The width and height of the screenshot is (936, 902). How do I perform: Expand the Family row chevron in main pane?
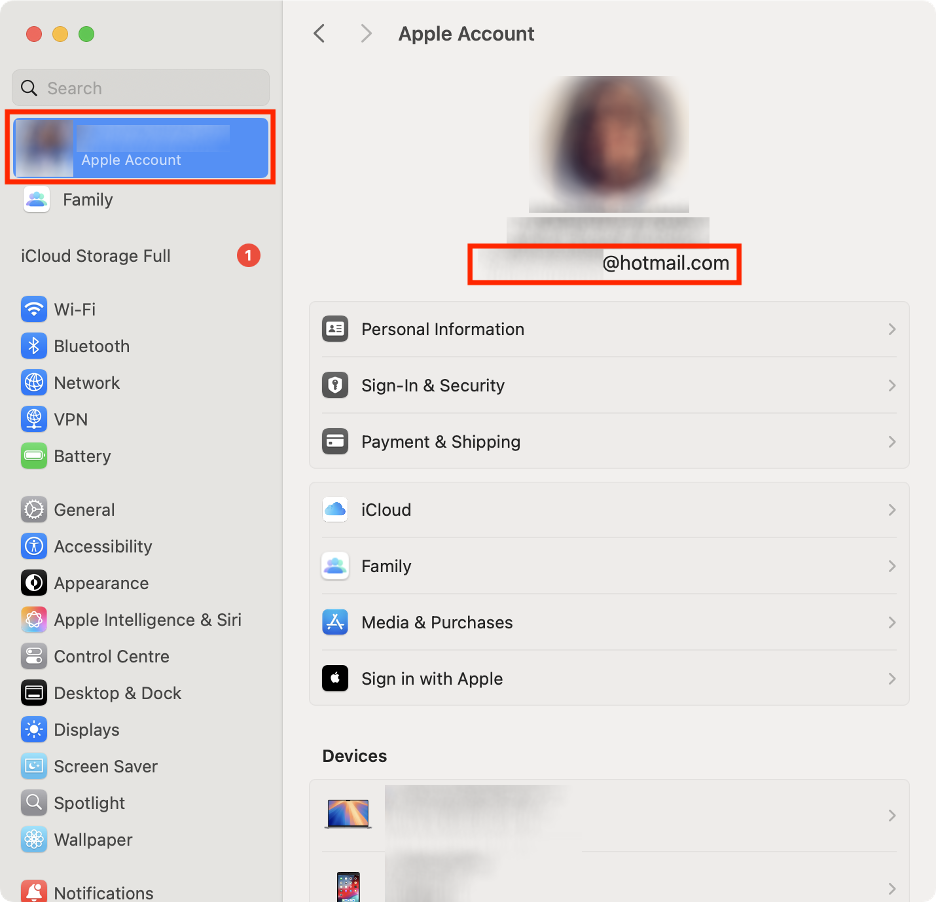892,566
